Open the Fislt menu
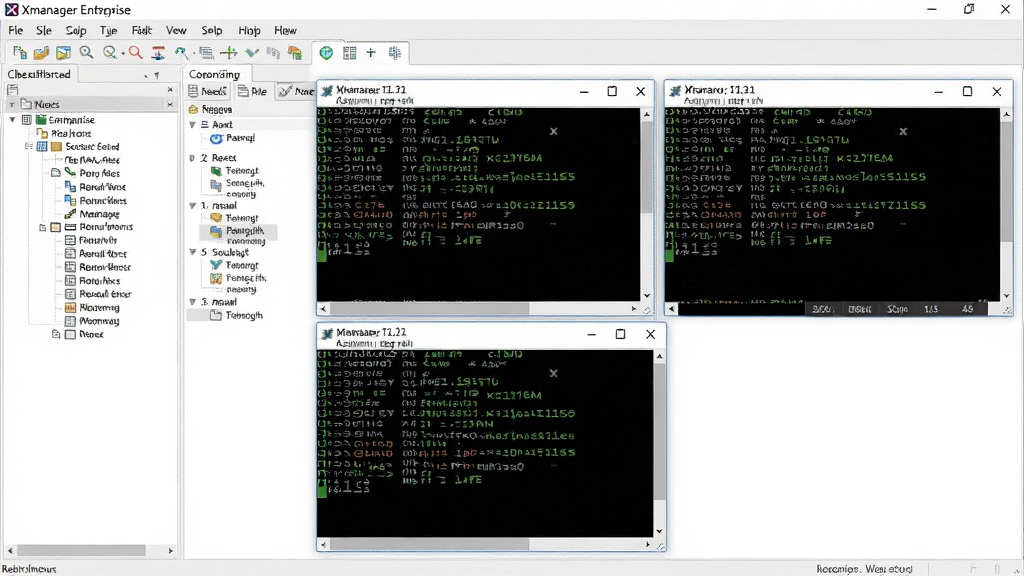 pos(142,30)
